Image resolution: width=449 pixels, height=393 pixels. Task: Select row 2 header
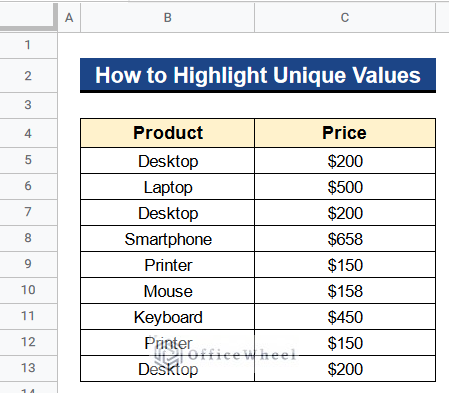click(28, 76)
